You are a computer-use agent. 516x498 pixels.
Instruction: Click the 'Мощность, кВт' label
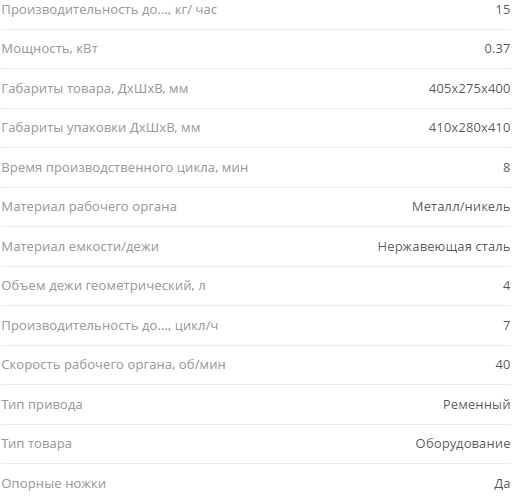click(50, 49)
